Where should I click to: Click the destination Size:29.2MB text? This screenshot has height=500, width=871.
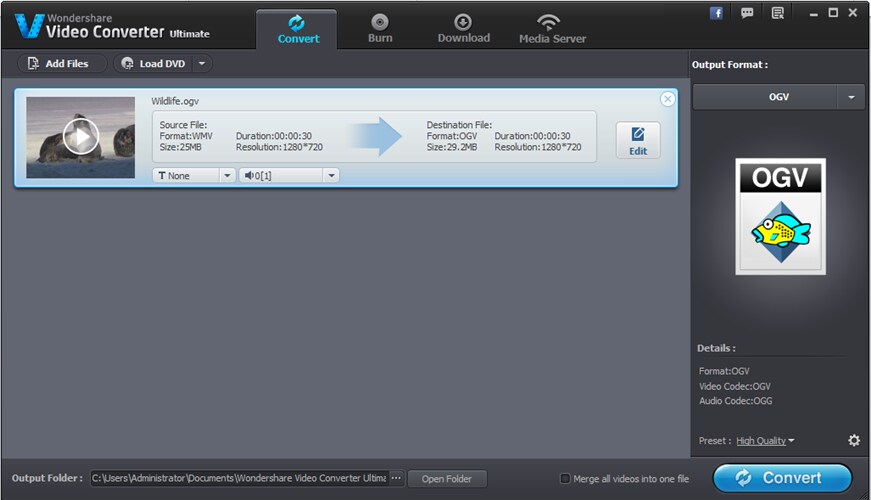click(x=452, y=147)
